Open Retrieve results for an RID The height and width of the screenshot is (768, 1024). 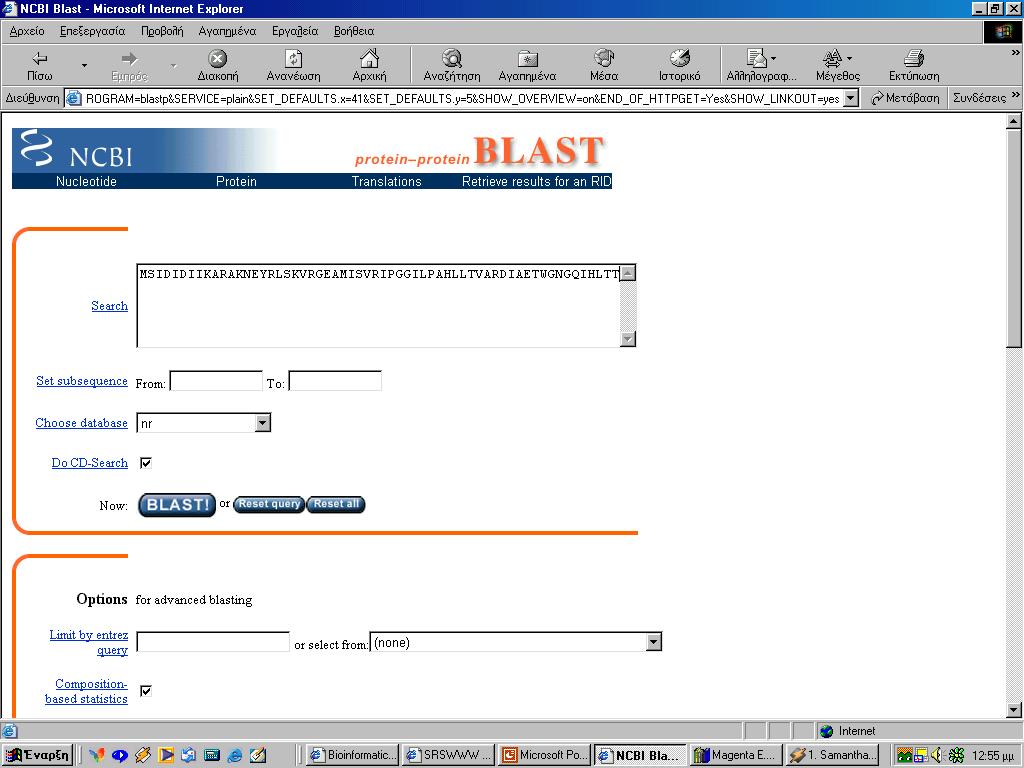[536, 182]
